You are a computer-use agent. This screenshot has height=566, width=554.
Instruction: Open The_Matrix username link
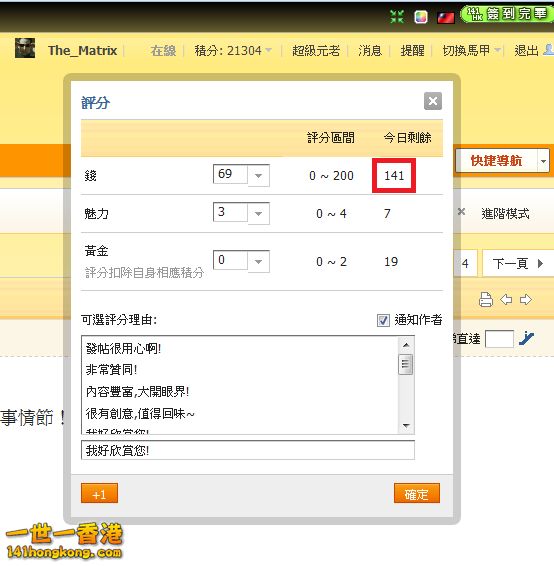82,51
